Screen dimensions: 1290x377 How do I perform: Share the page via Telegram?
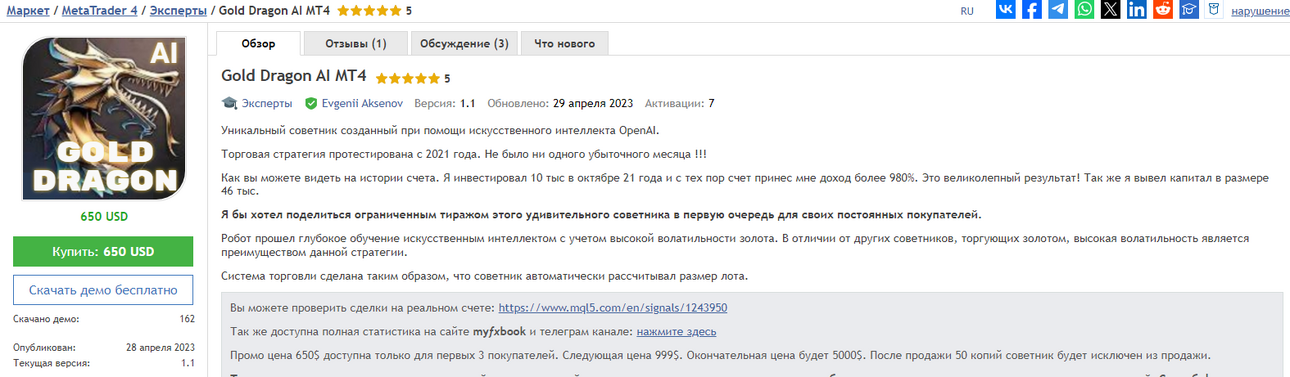point(1058,10)
